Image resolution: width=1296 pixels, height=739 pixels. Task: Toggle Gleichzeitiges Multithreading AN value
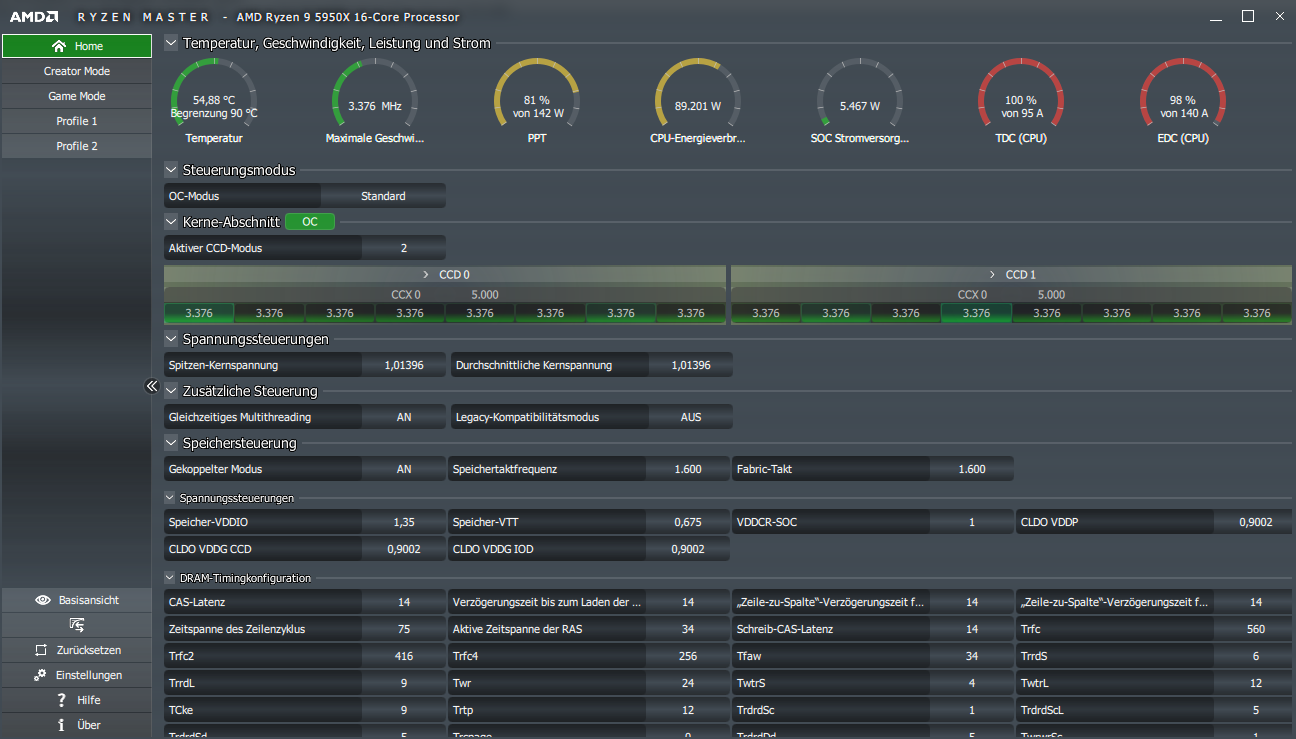pyautogui.click(x=404, y=417)
